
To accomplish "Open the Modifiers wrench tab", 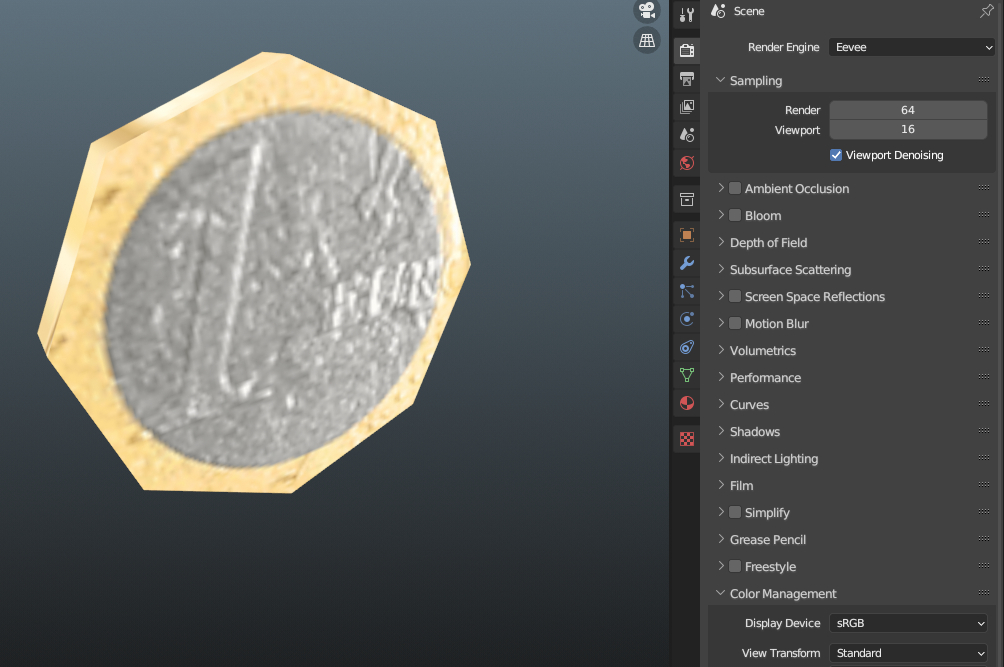I will (686, 263).
